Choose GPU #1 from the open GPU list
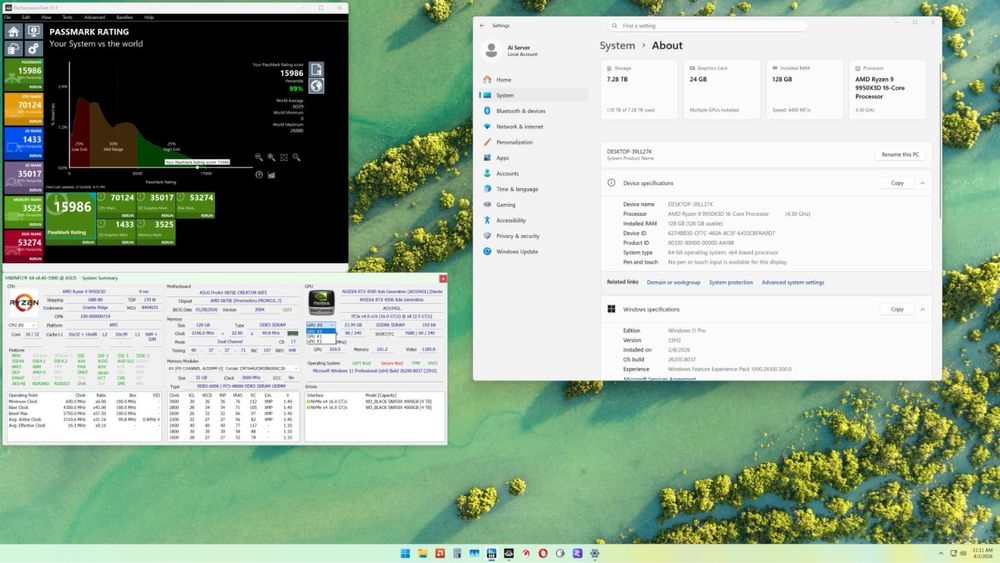 [x=320, y=336]
